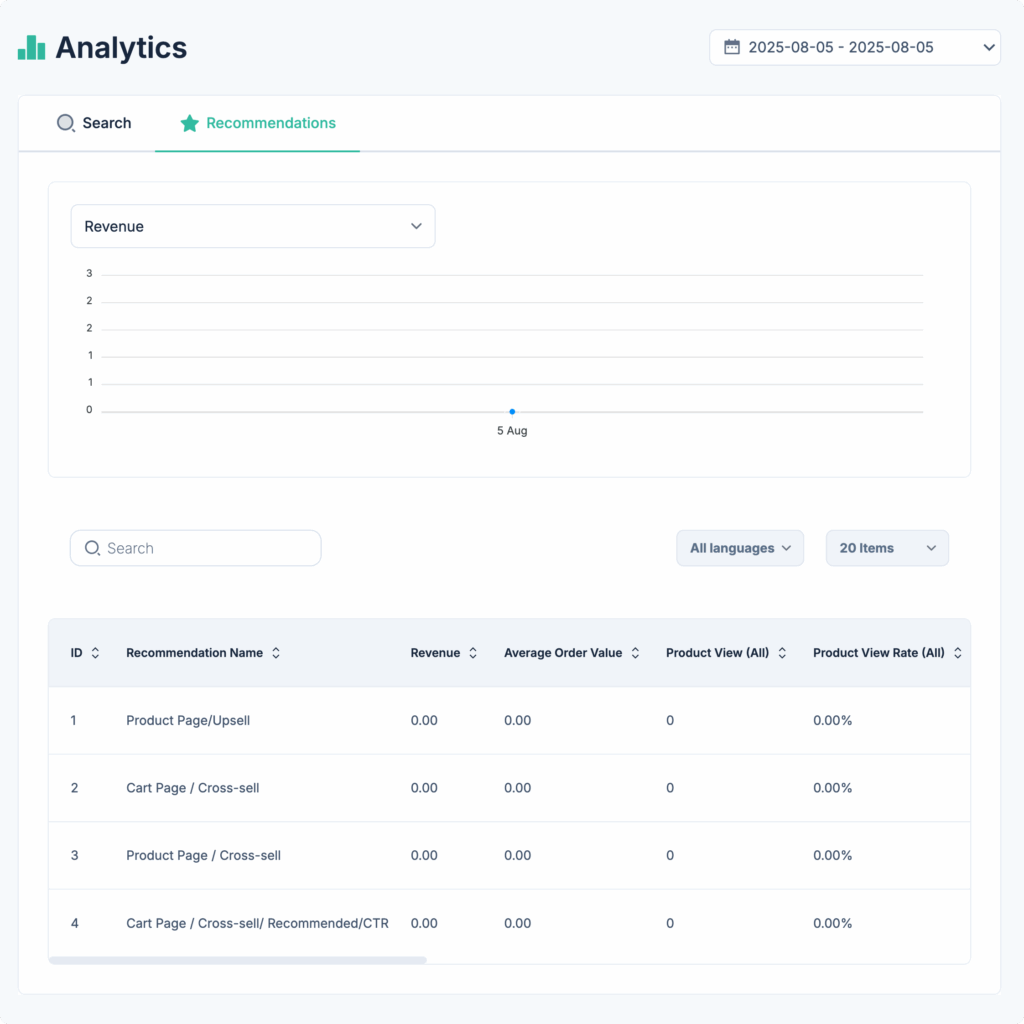Open the All languages filter dropdown
Viewport: 1024px width, 1024px height.
[x=740, y=548]
